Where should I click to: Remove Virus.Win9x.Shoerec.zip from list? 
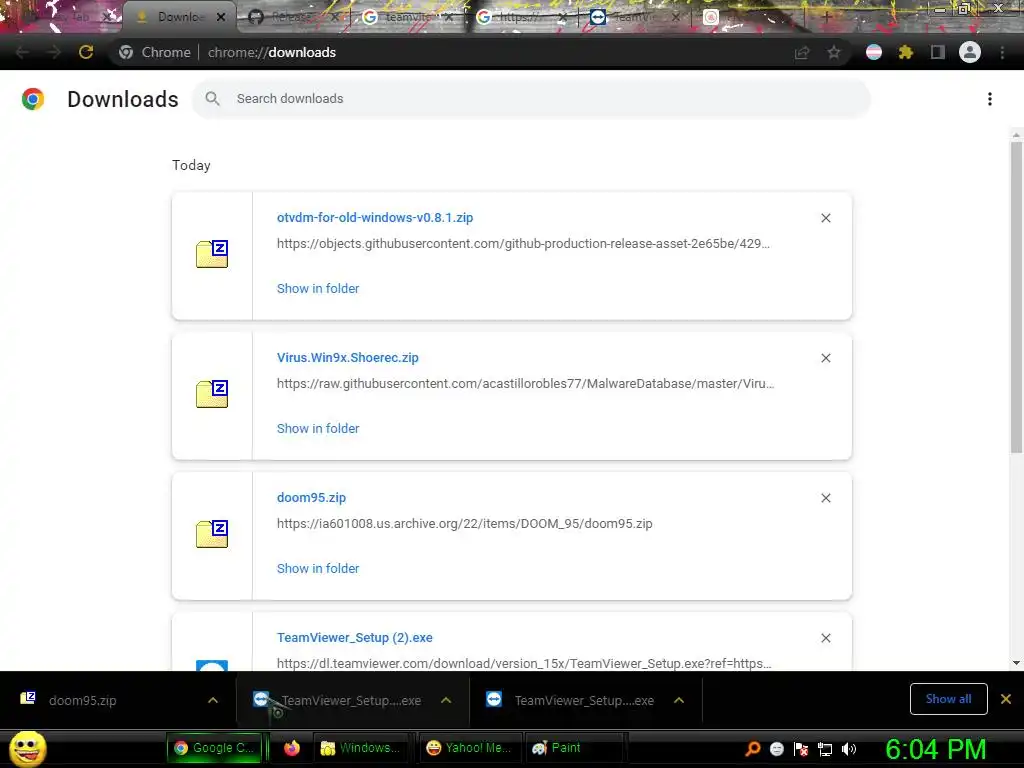coord(825,358)
